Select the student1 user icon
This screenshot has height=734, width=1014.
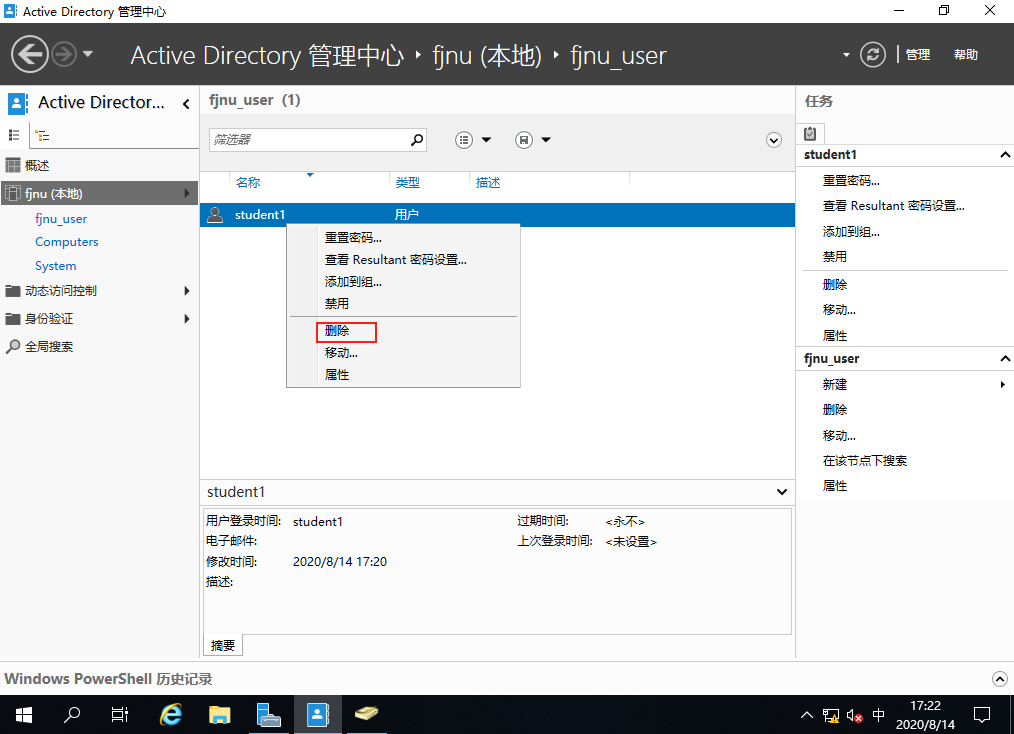pos(215,215)
